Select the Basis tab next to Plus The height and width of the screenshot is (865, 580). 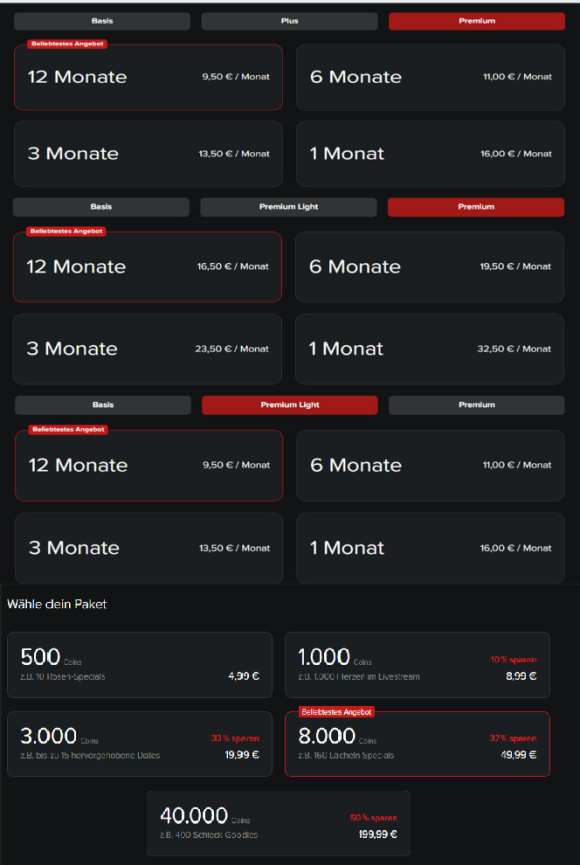click(x=102, y=21)
